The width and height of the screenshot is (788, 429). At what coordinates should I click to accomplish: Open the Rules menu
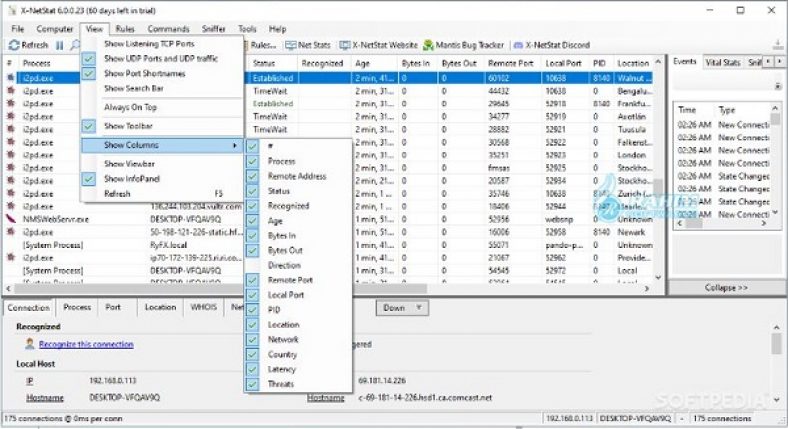(x=125, y=29)
